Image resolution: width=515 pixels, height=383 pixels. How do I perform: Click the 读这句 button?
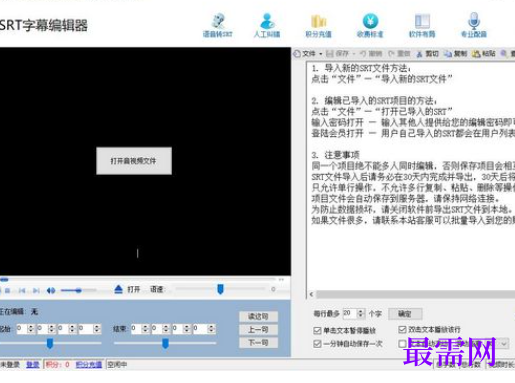pyautogui.click(x=258, y=316)
